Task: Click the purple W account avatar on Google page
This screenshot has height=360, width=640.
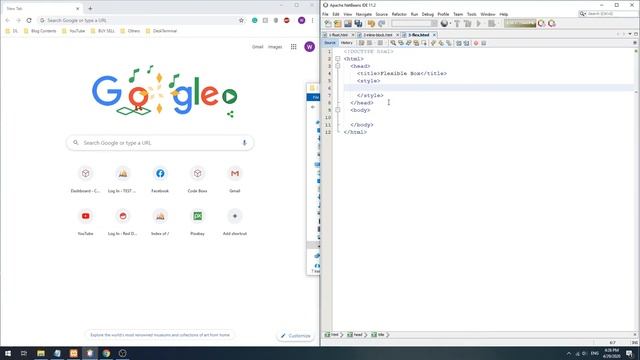Action: pyautogui.click(x=309, y=47)
